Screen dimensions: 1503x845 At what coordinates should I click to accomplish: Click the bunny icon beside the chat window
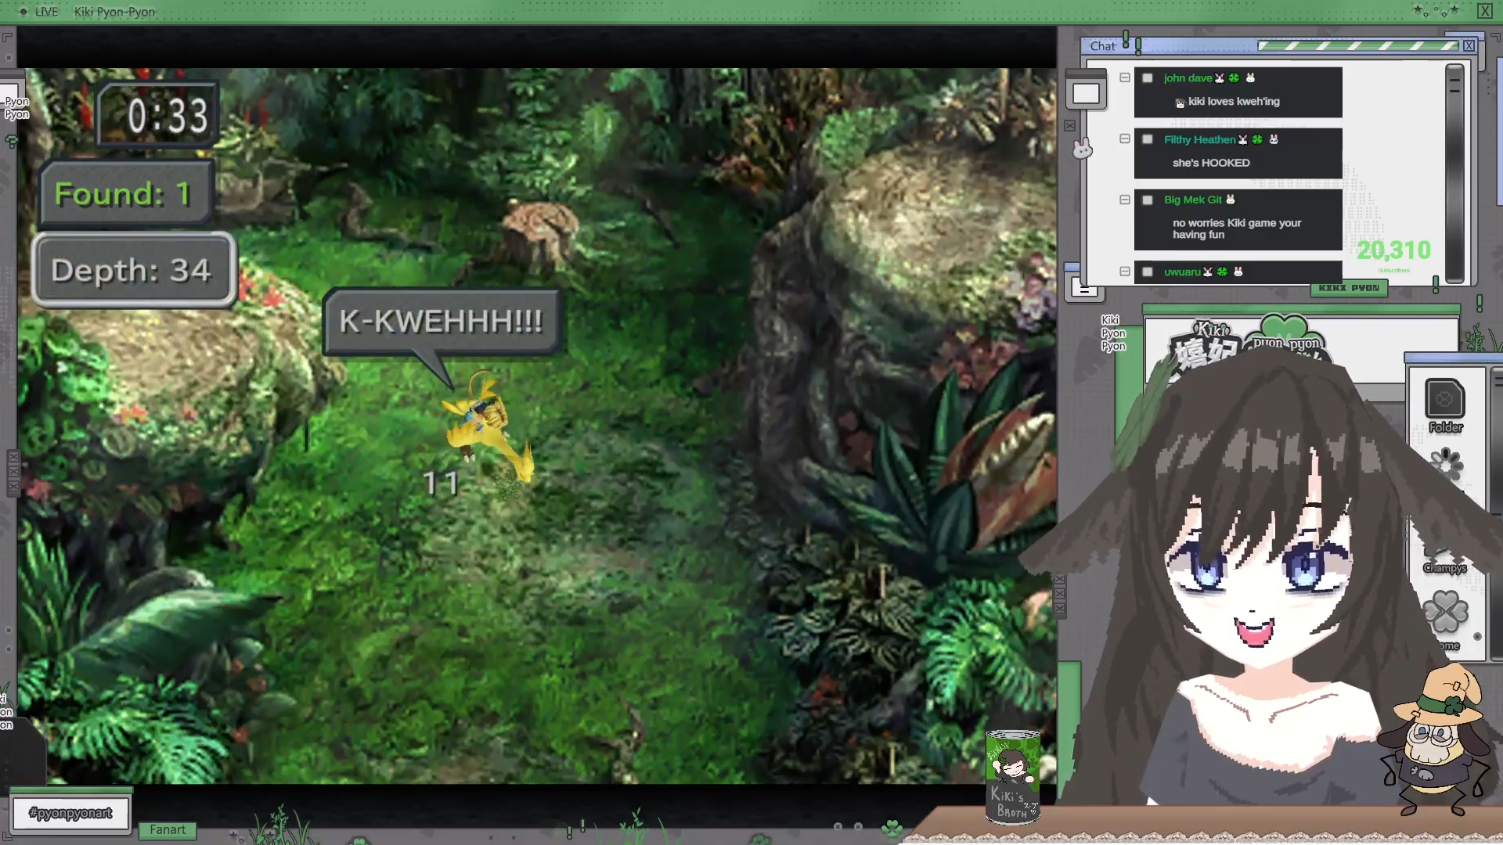[1082, 149]
